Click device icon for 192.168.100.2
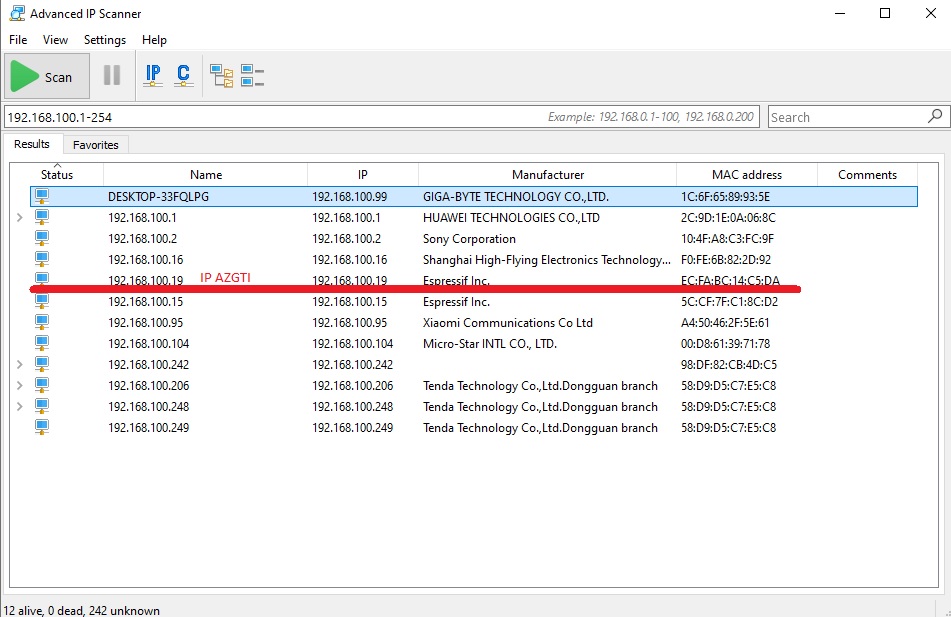The image size is (951, 617). tap(42, 239)
